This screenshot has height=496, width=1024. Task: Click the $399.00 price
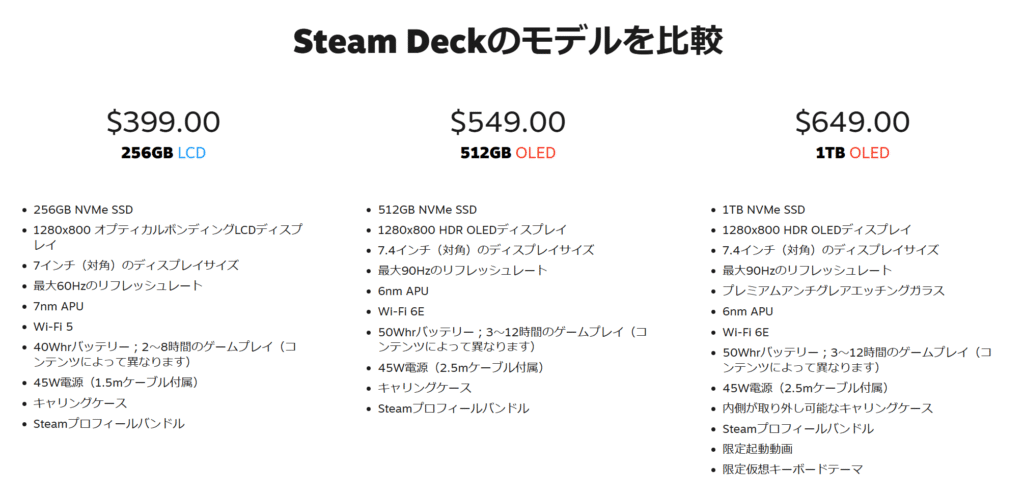tap(163, 122)
